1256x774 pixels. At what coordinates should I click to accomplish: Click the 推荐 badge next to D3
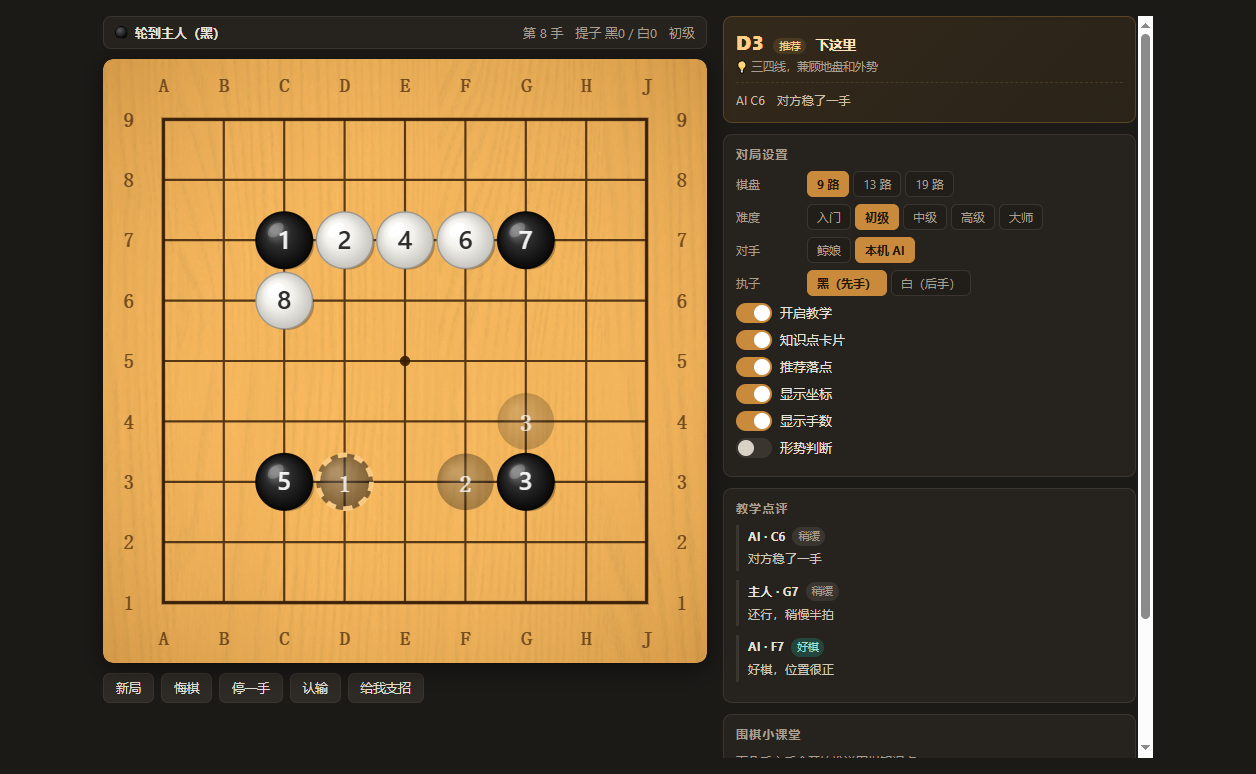coord(790,45)
